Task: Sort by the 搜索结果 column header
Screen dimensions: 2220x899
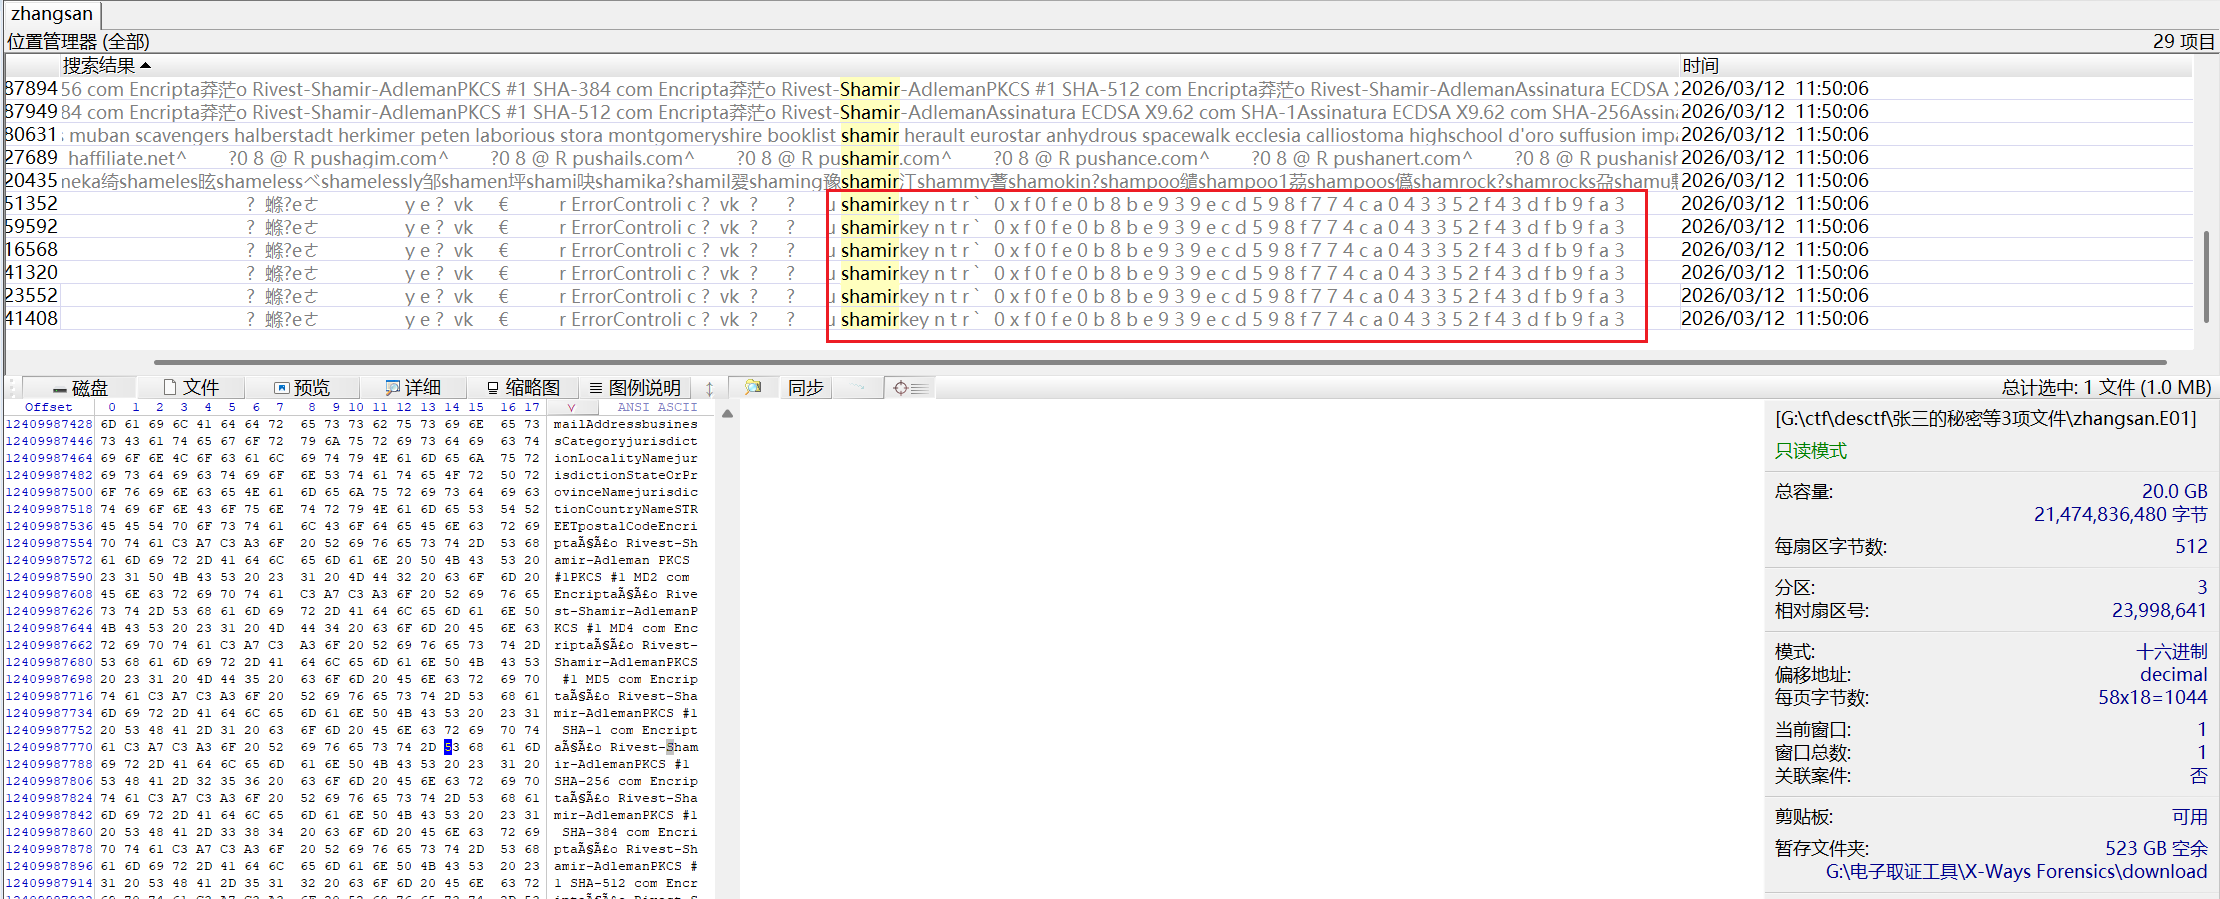Action: pyautogui.click(x=100, y=66)
